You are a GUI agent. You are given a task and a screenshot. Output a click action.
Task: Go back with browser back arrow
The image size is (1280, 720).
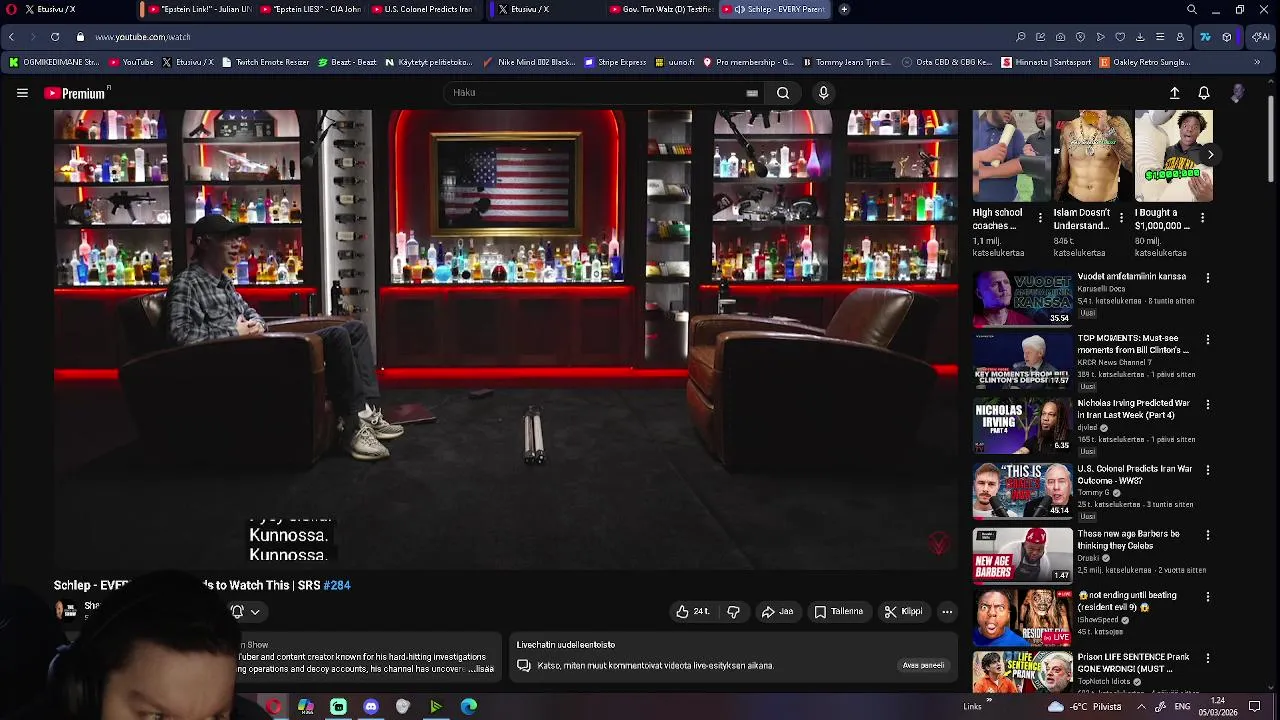11,37
